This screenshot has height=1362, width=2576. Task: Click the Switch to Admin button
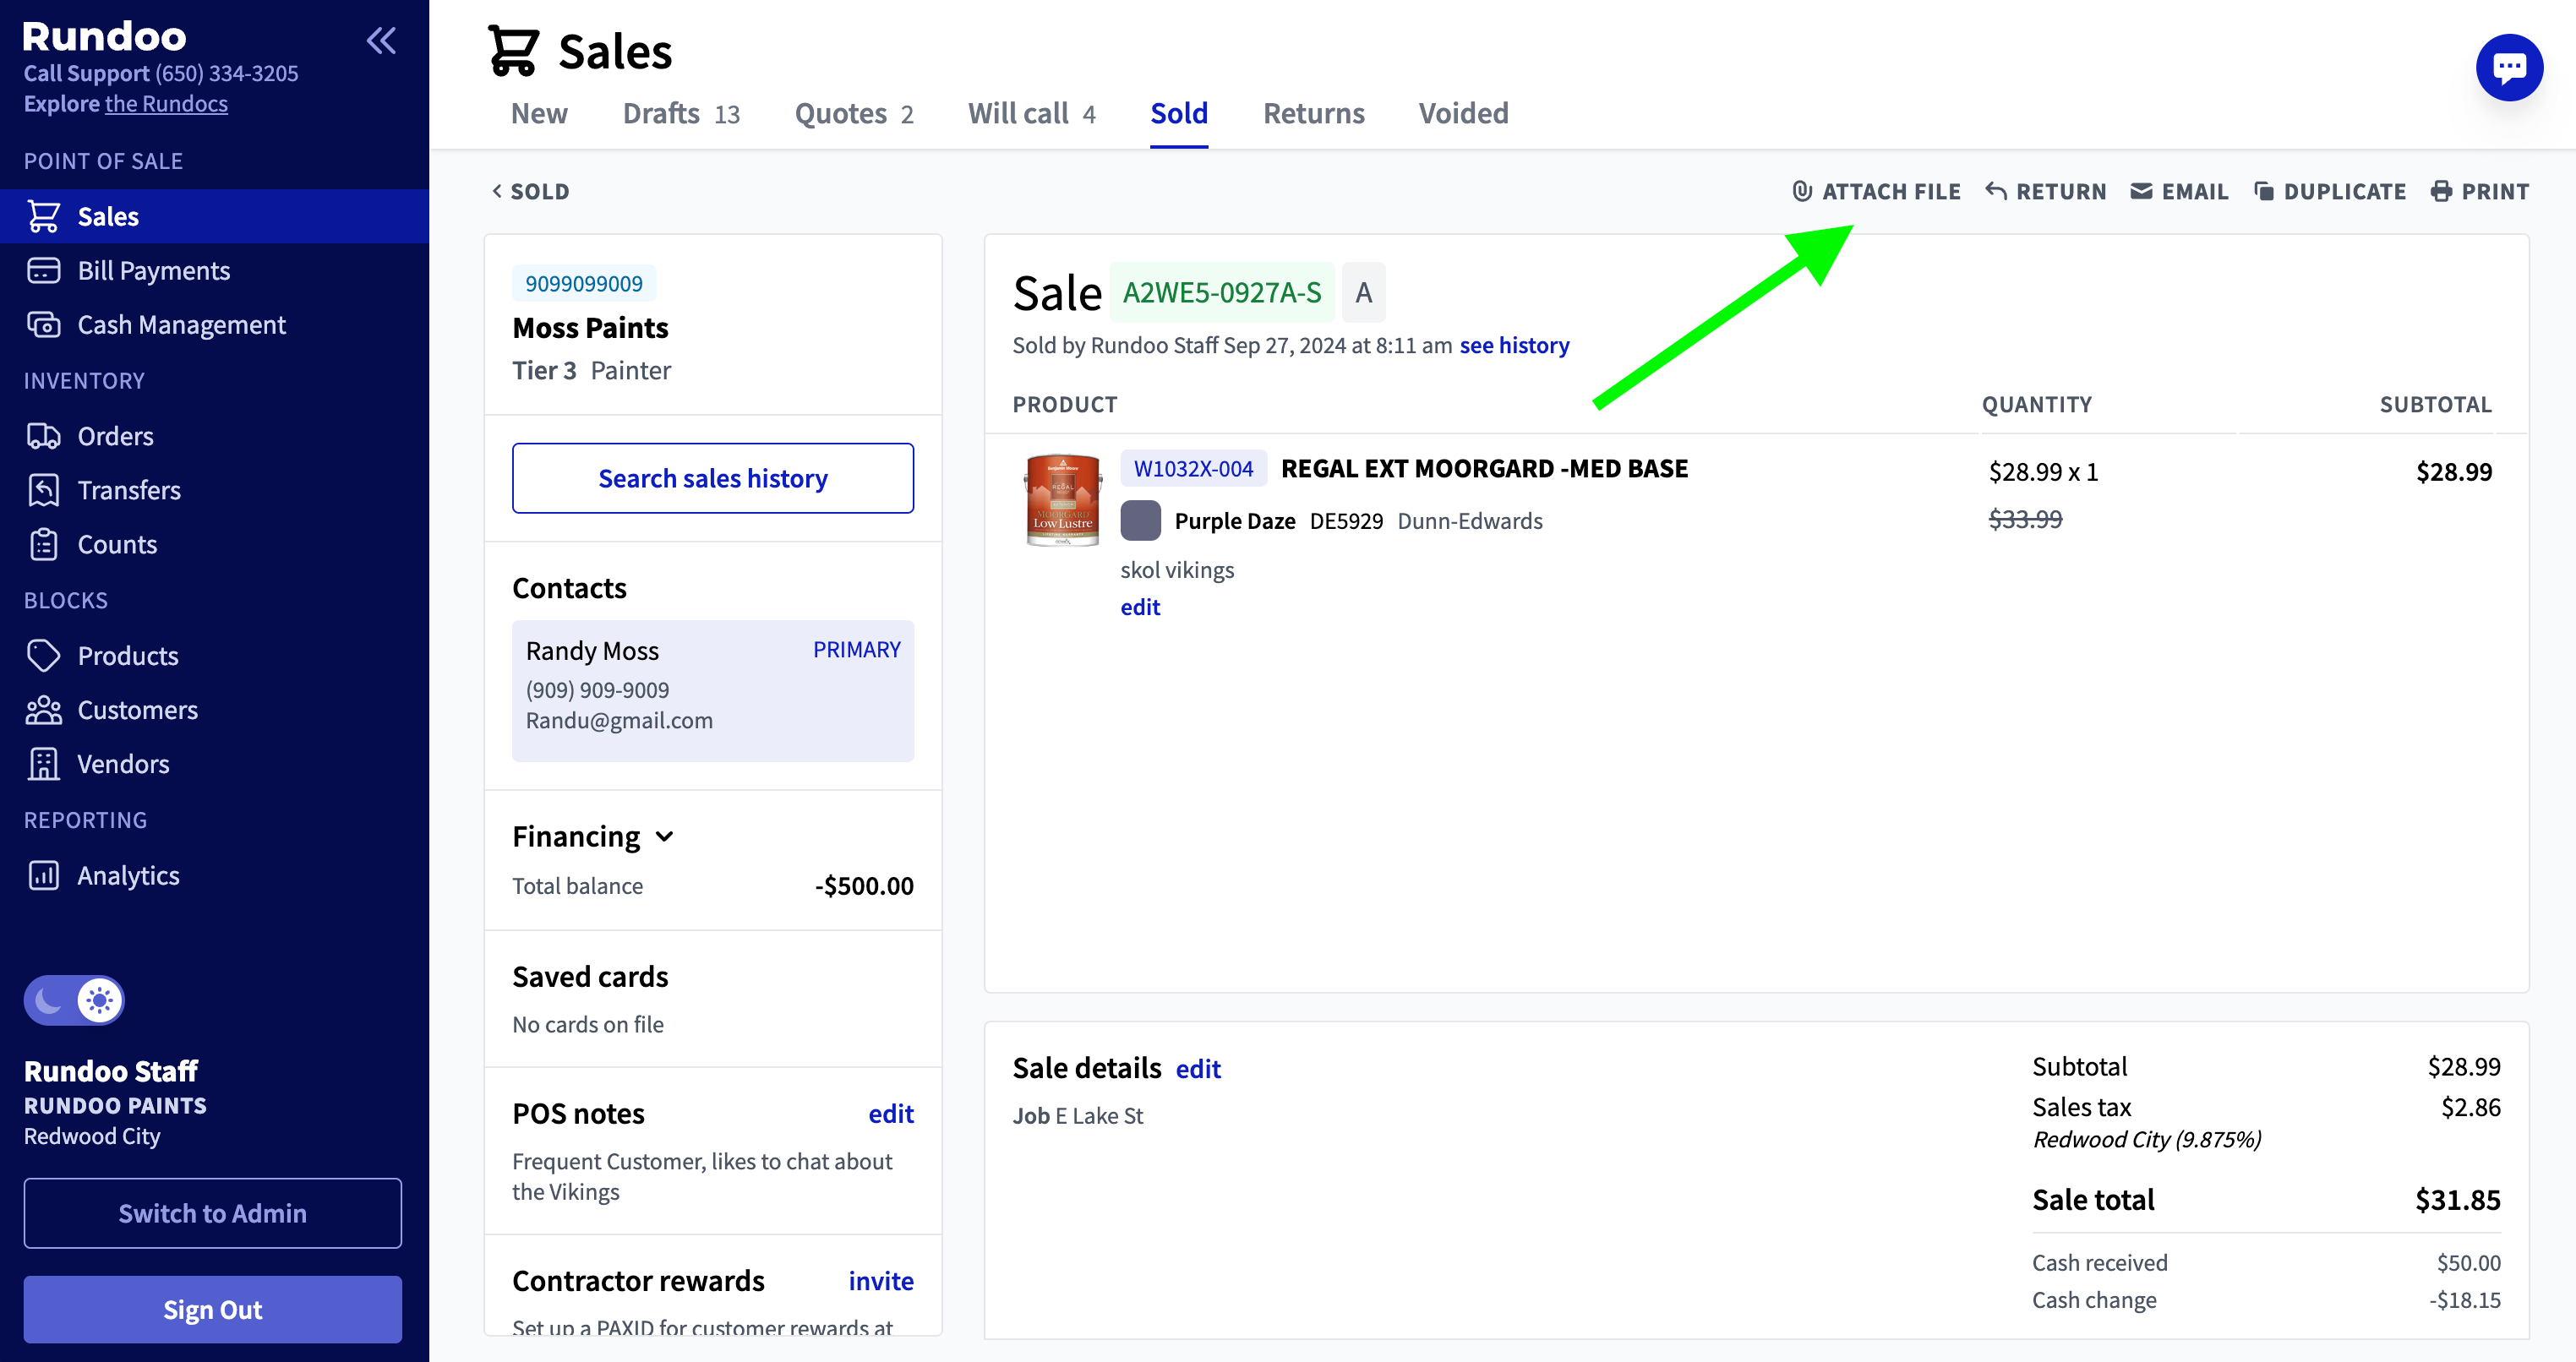[213, 1213]
